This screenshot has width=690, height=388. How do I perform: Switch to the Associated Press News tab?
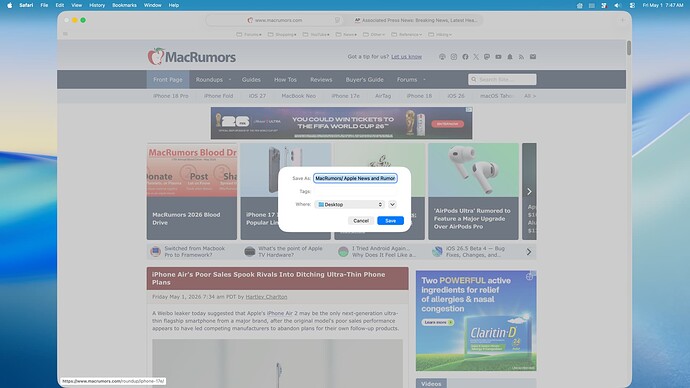pos(416,20)
